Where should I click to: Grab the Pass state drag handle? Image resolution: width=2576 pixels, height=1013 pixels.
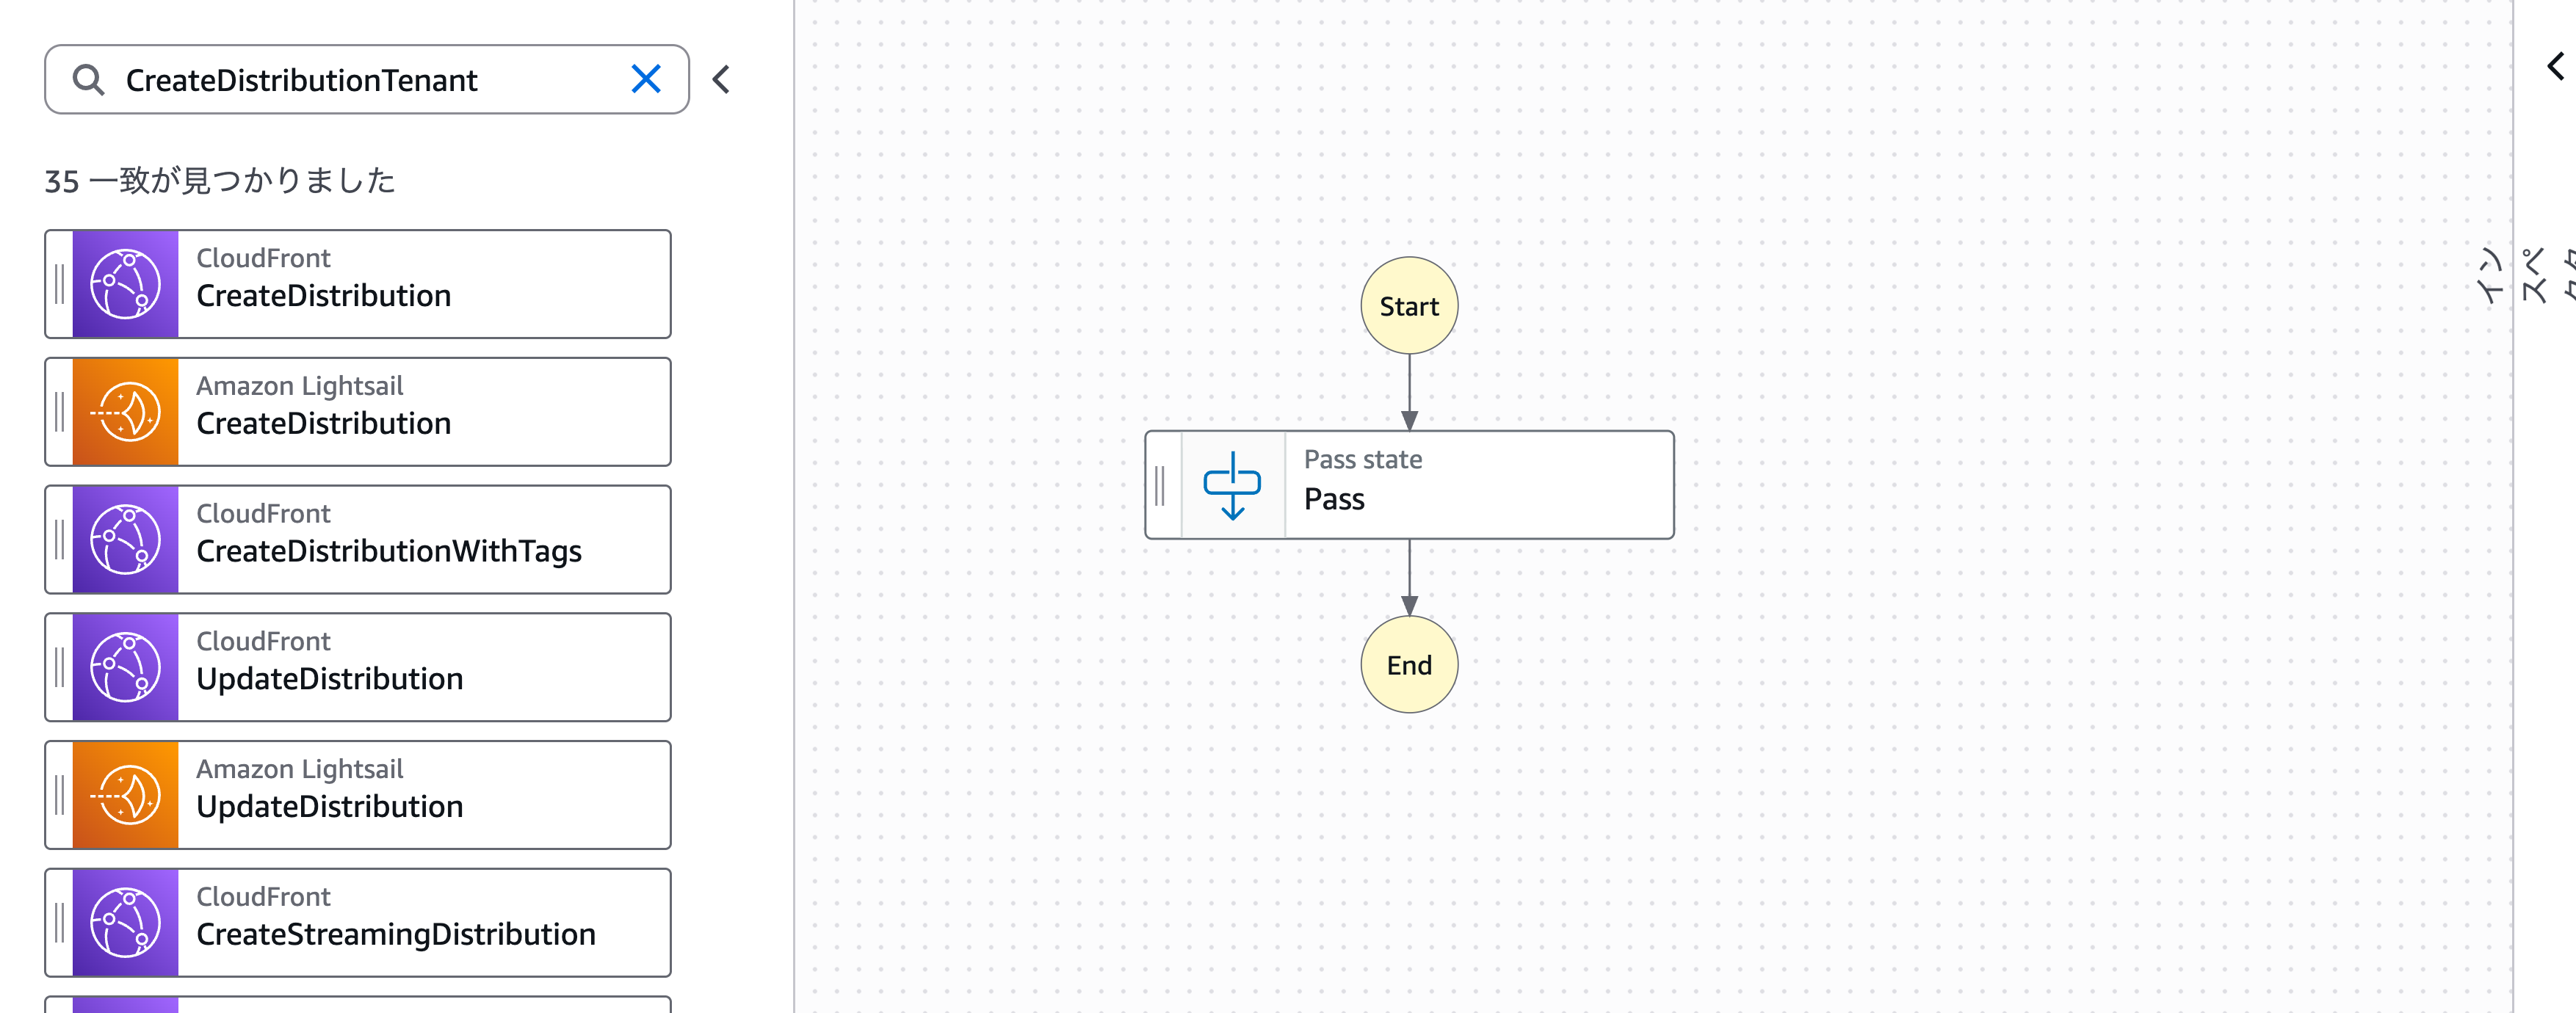tap(1160, 486)
